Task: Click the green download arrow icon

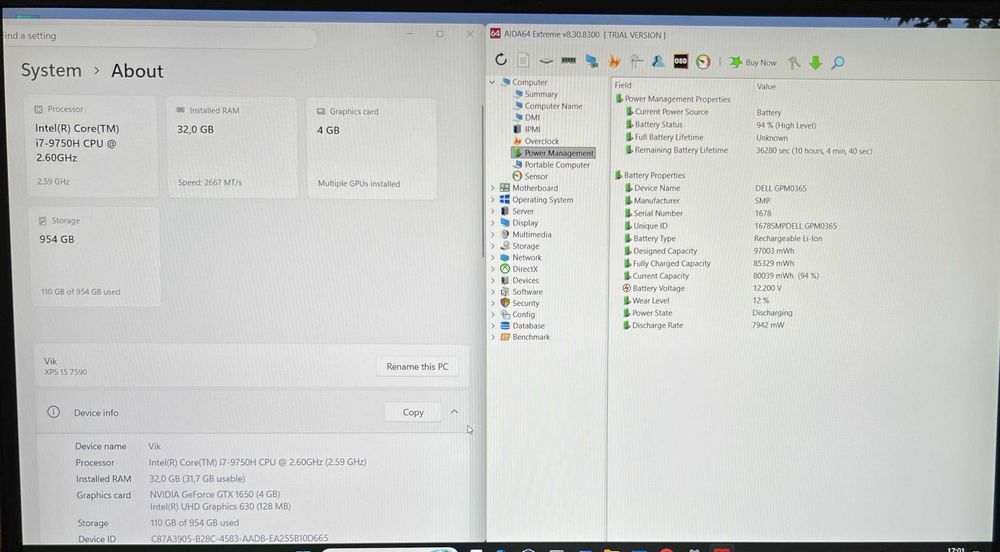Action: 816,62
